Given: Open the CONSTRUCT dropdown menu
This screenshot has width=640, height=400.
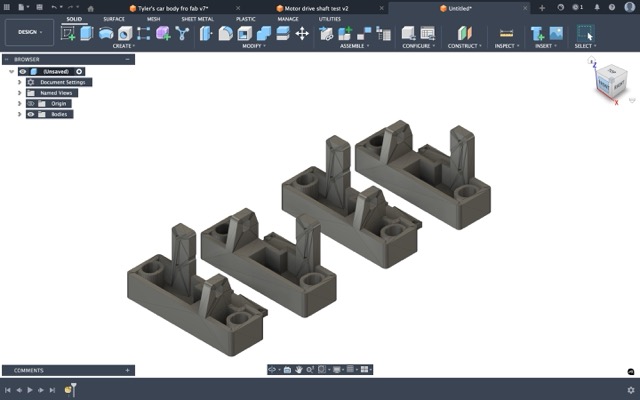Looking at the screenshot, I should coord(464,46).
